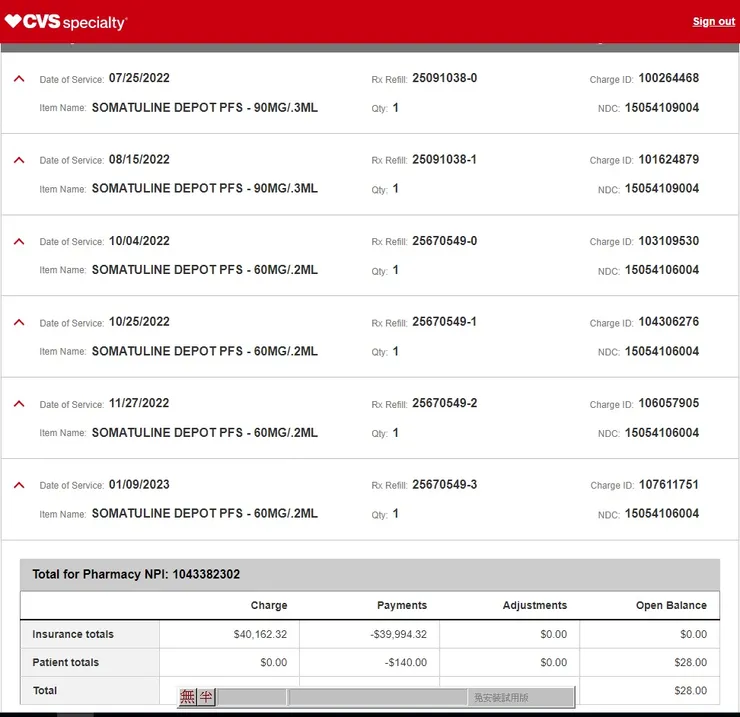Click the Insurance totals row label

73,634
